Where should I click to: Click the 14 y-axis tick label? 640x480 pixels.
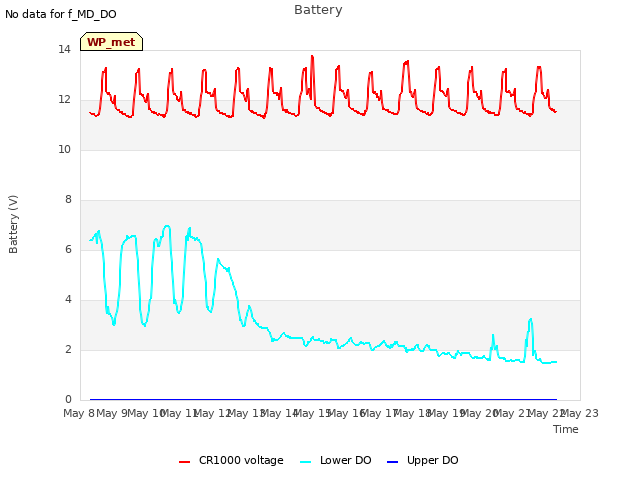(64, 49)
